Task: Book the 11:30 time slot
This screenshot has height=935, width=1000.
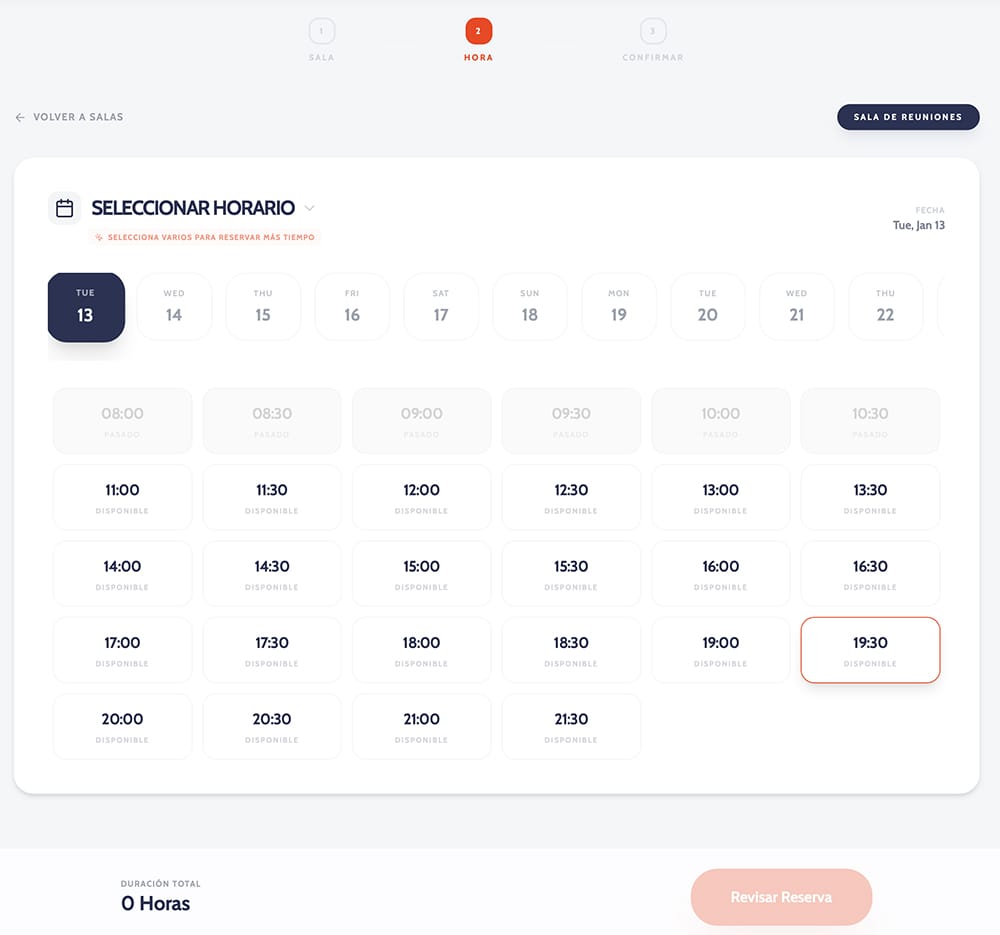Action: coord(272,497)
